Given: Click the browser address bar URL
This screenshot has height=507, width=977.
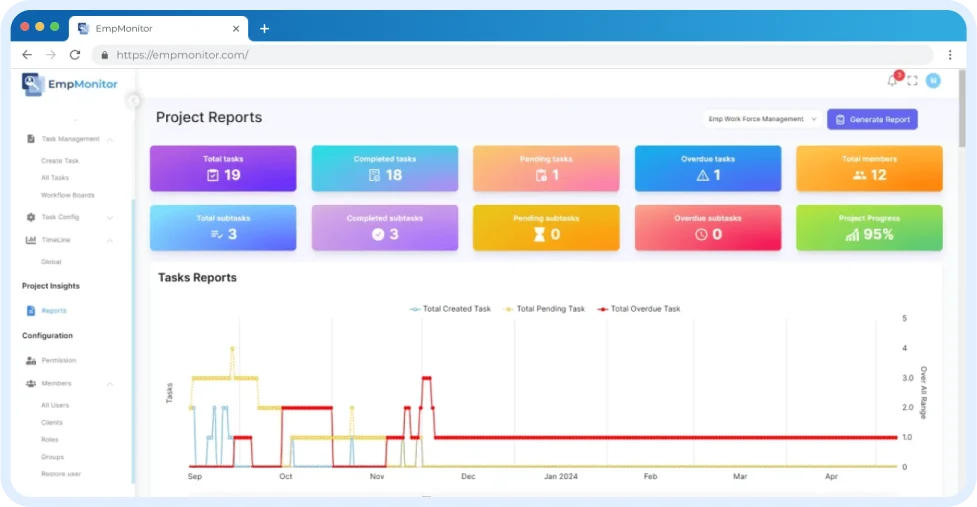Looking at the screenshot, I should pos(182,55).
